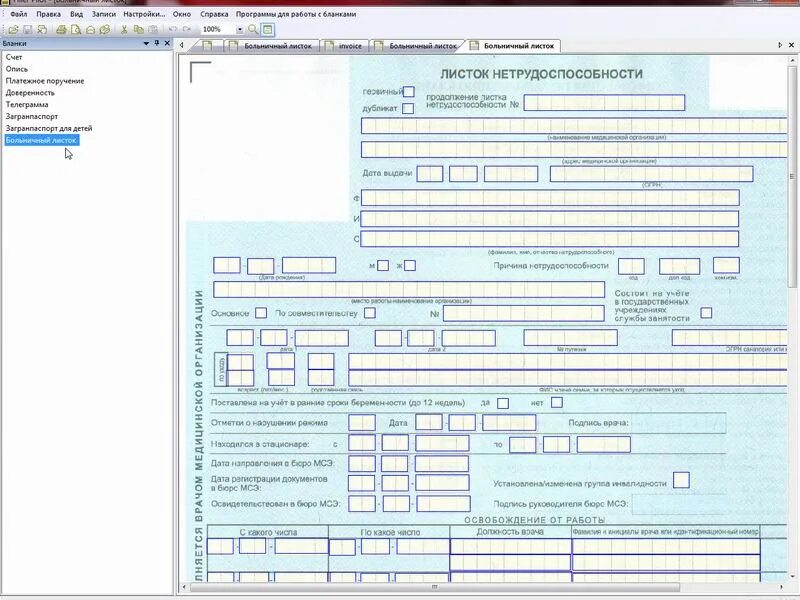Screen dimensions: 800x600
Task: Check 'нет' for early pregnancy registration
Action: point(557,403)
